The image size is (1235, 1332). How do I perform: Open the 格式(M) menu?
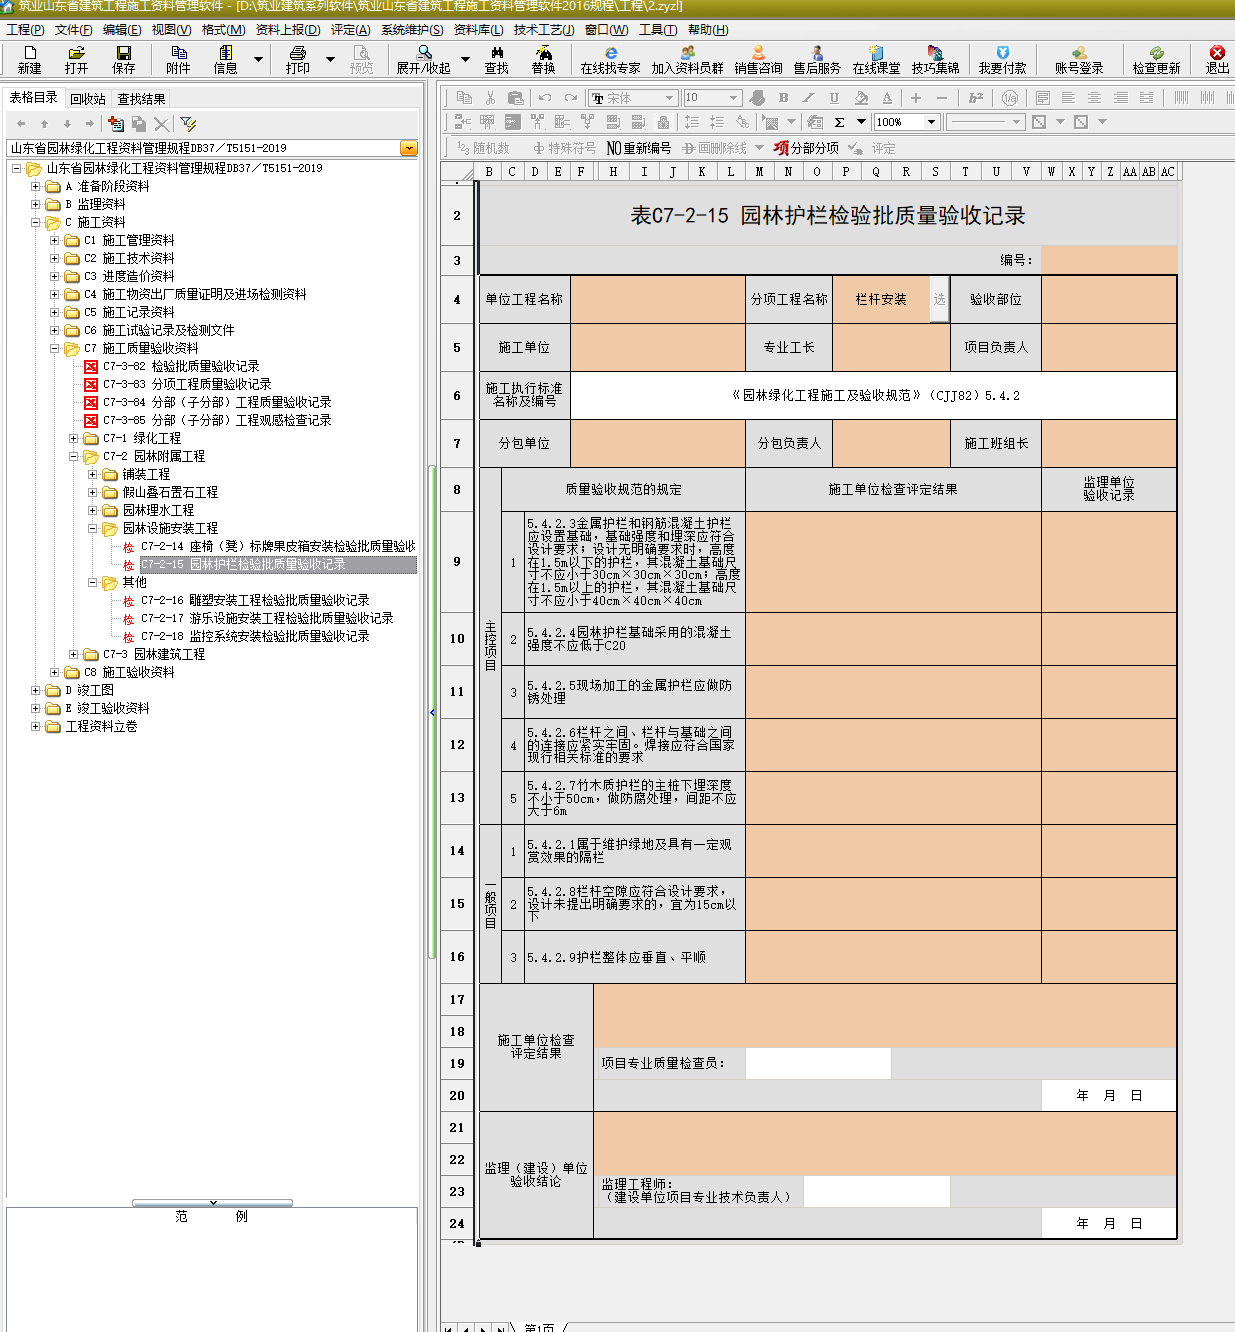tap(223, 30)
